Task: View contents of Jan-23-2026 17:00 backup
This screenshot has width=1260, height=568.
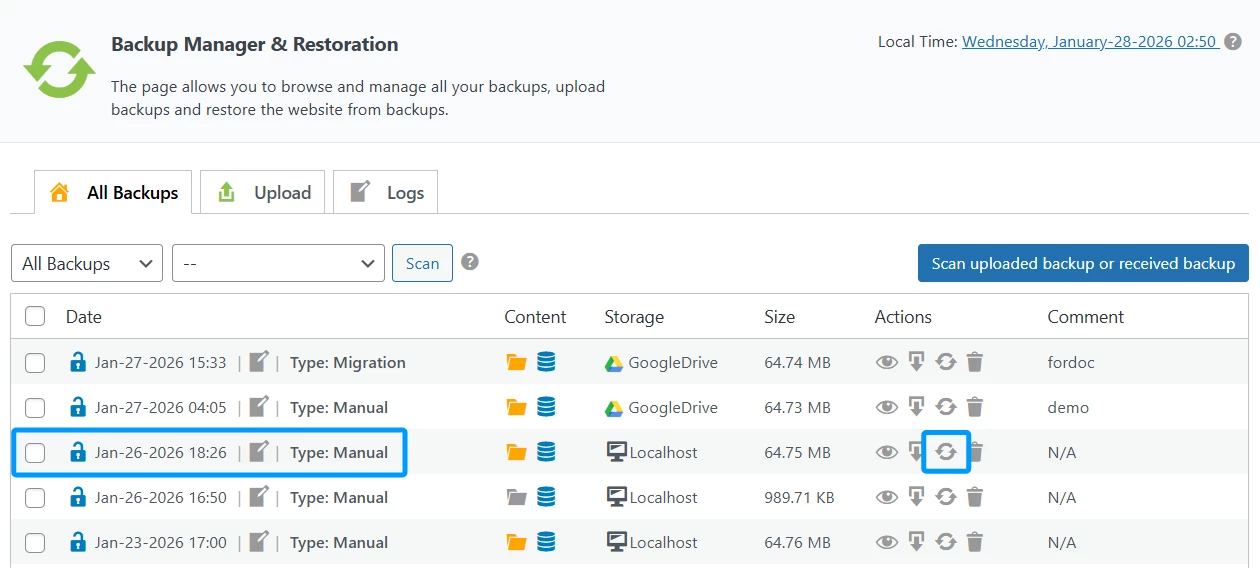Action: click(x=886, y=542)
